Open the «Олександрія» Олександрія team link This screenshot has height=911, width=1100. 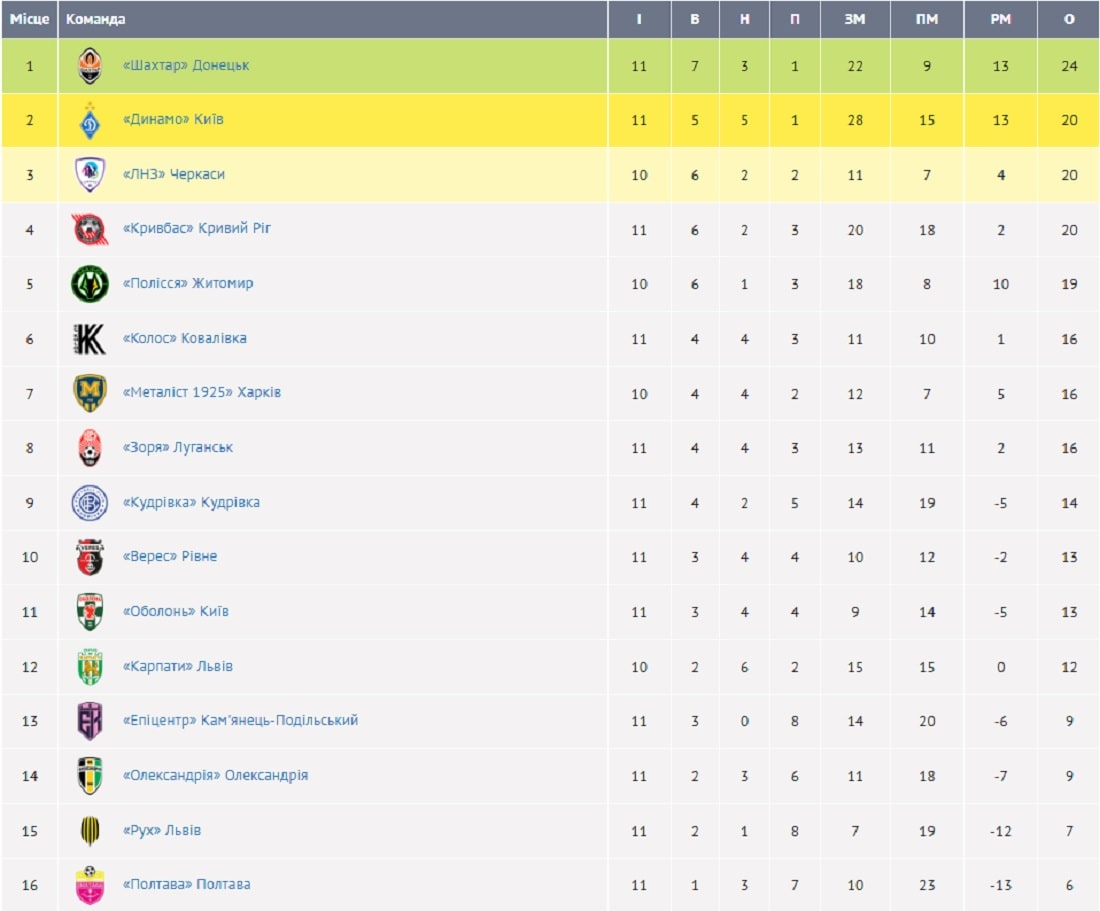215,775
